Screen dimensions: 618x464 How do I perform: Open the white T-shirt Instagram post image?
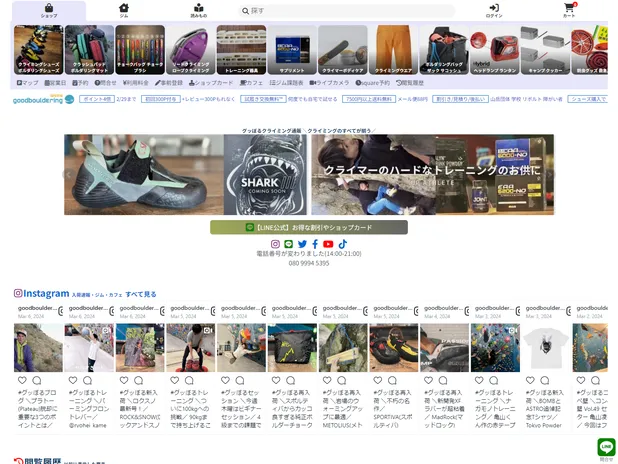546,348
